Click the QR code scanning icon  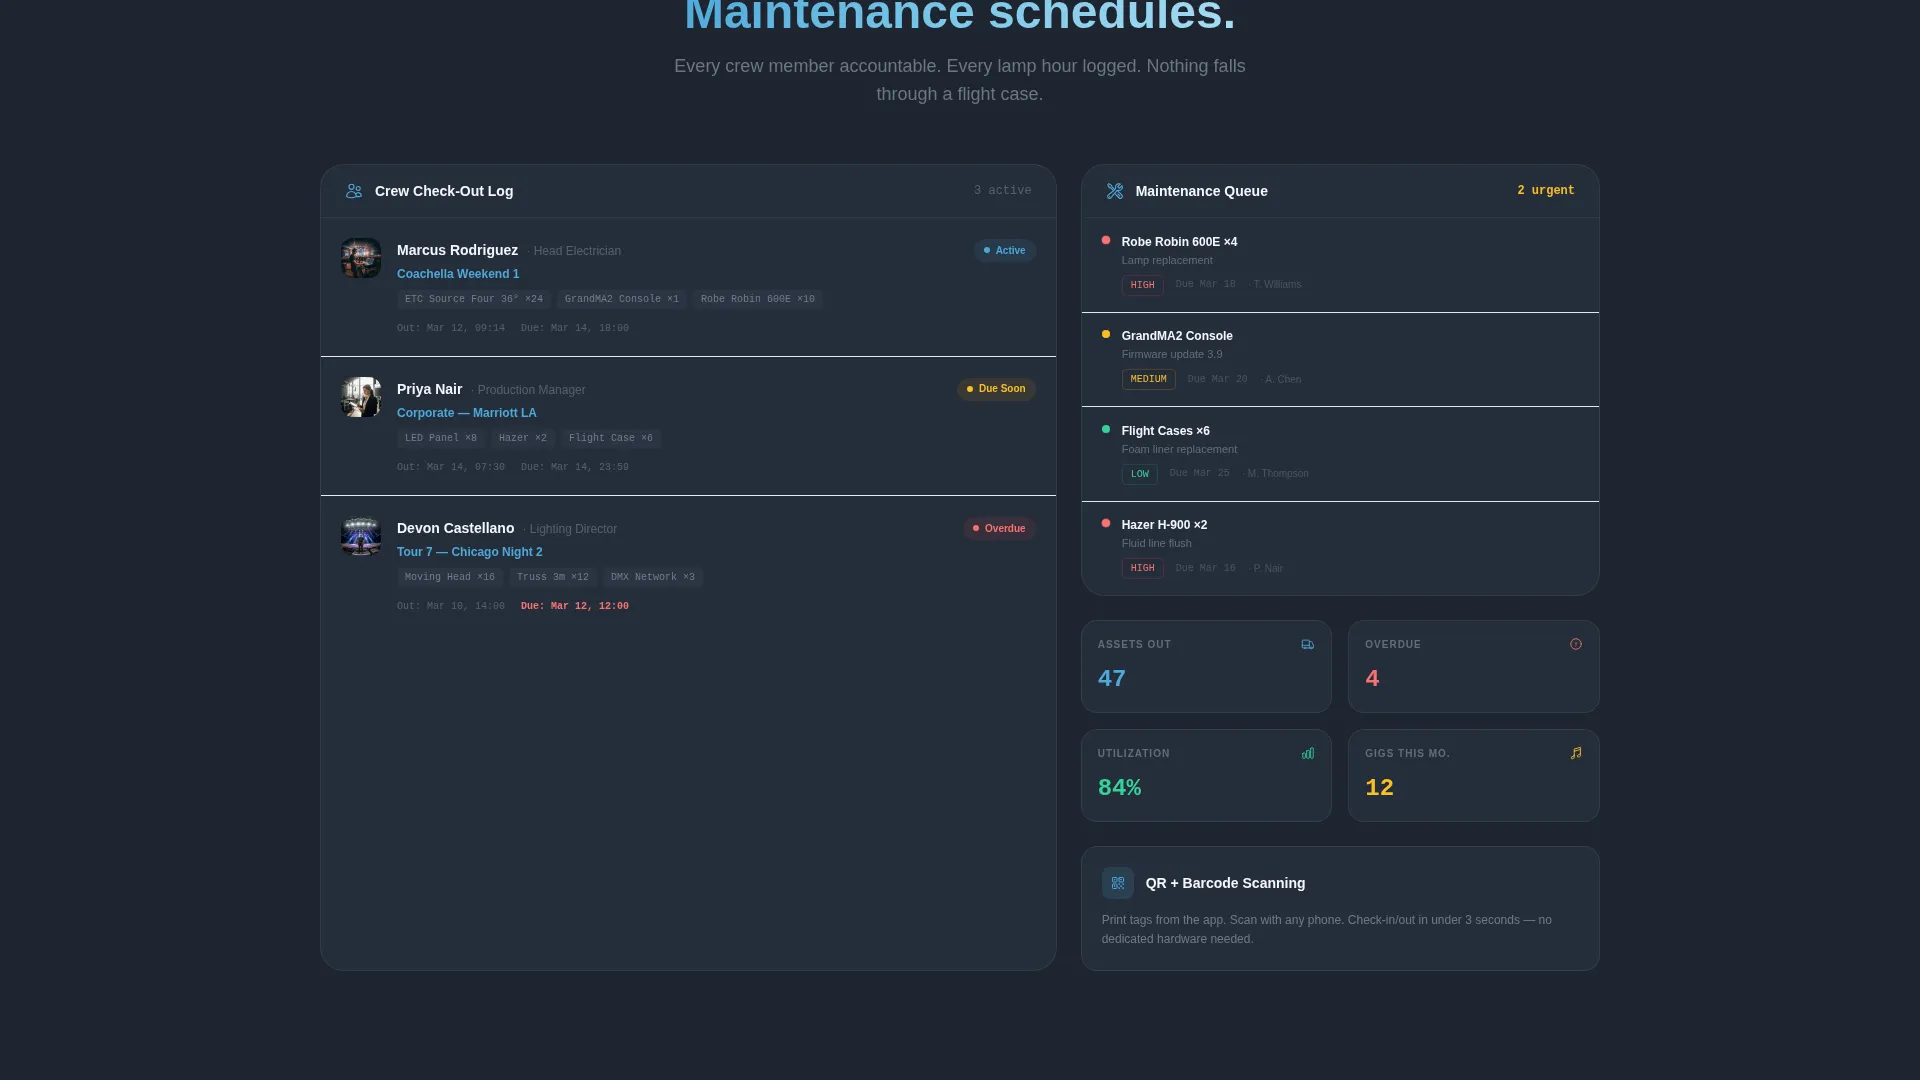(1118, 883)
